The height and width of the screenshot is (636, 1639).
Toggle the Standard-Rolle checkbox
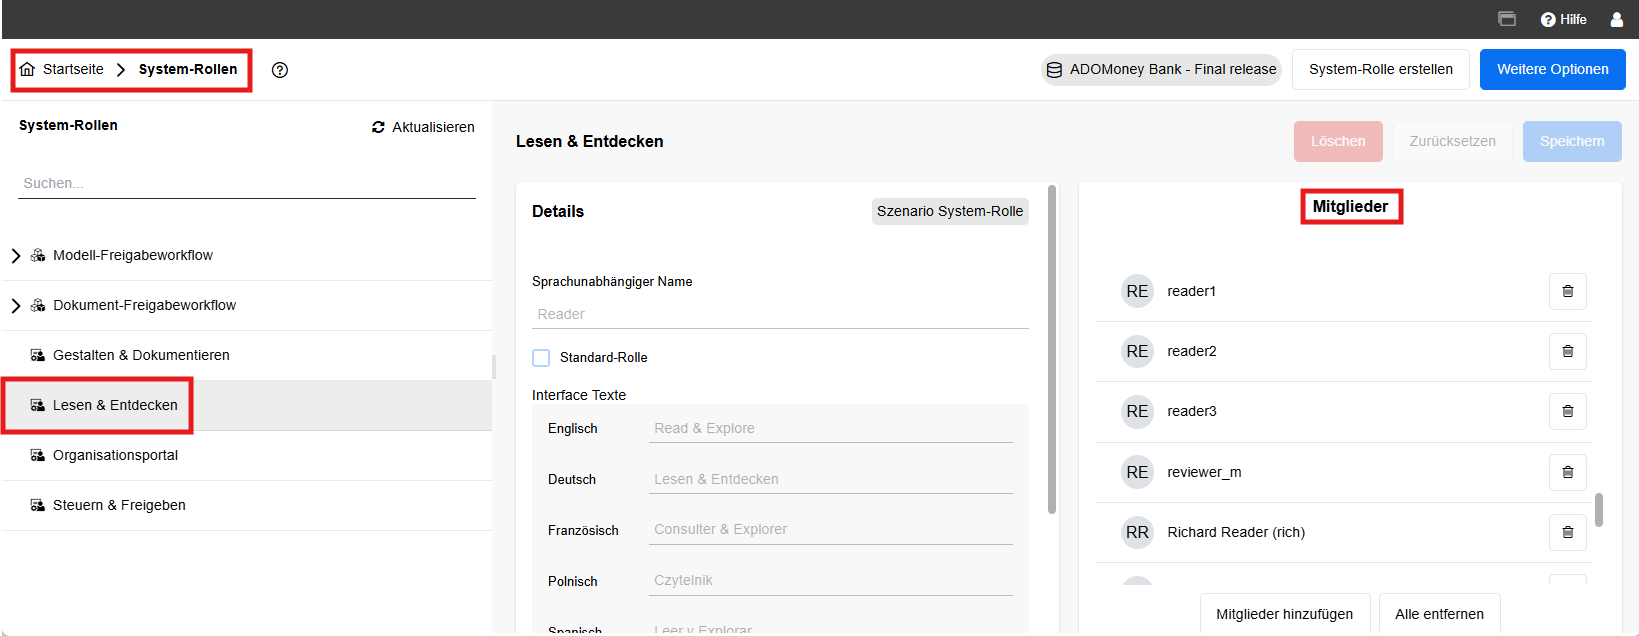tap(541, 358)
